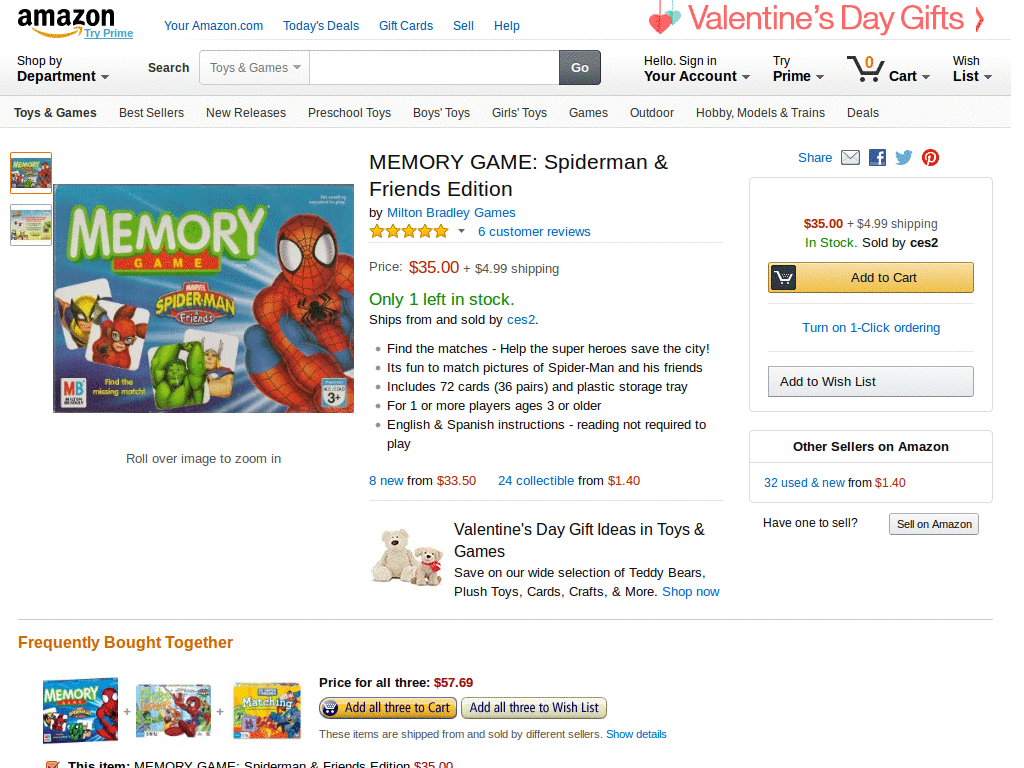The height and width of the screenshot is (768, 1024).
Task: Open the Toys & Games search category dropdown
Action: click(253, 67)
